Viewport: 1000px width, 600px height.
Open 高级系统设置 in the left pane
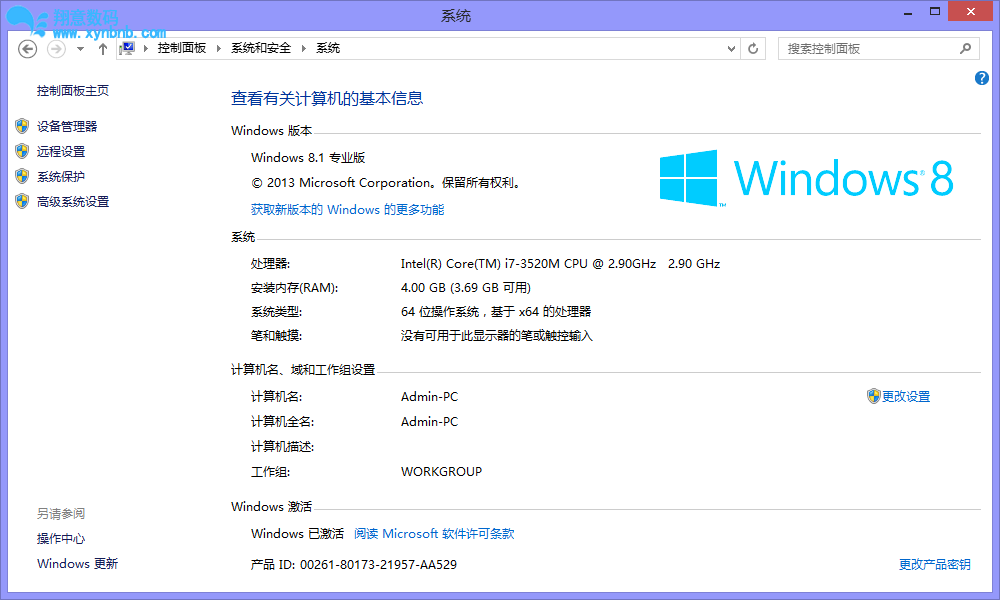click(73, 202)
